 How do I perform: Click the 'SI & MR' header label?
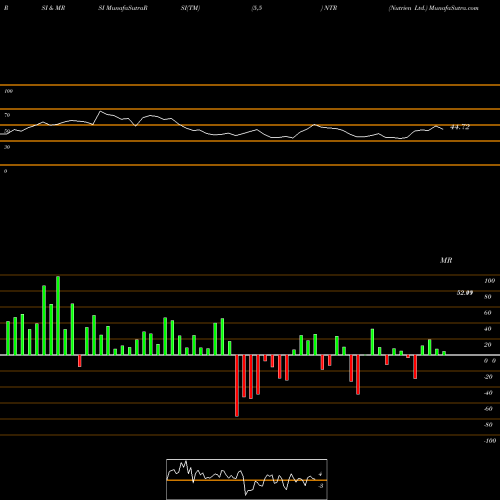53,8
